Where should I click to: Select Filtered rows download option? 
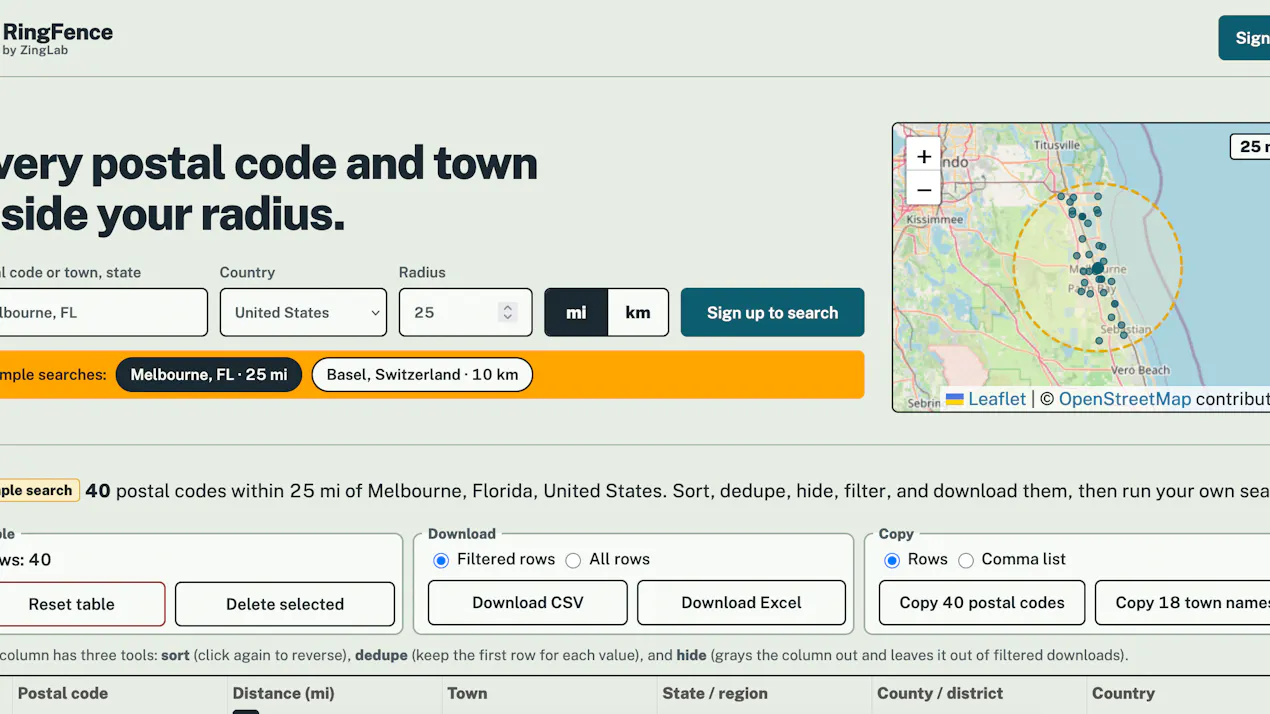tap(441, 560)
